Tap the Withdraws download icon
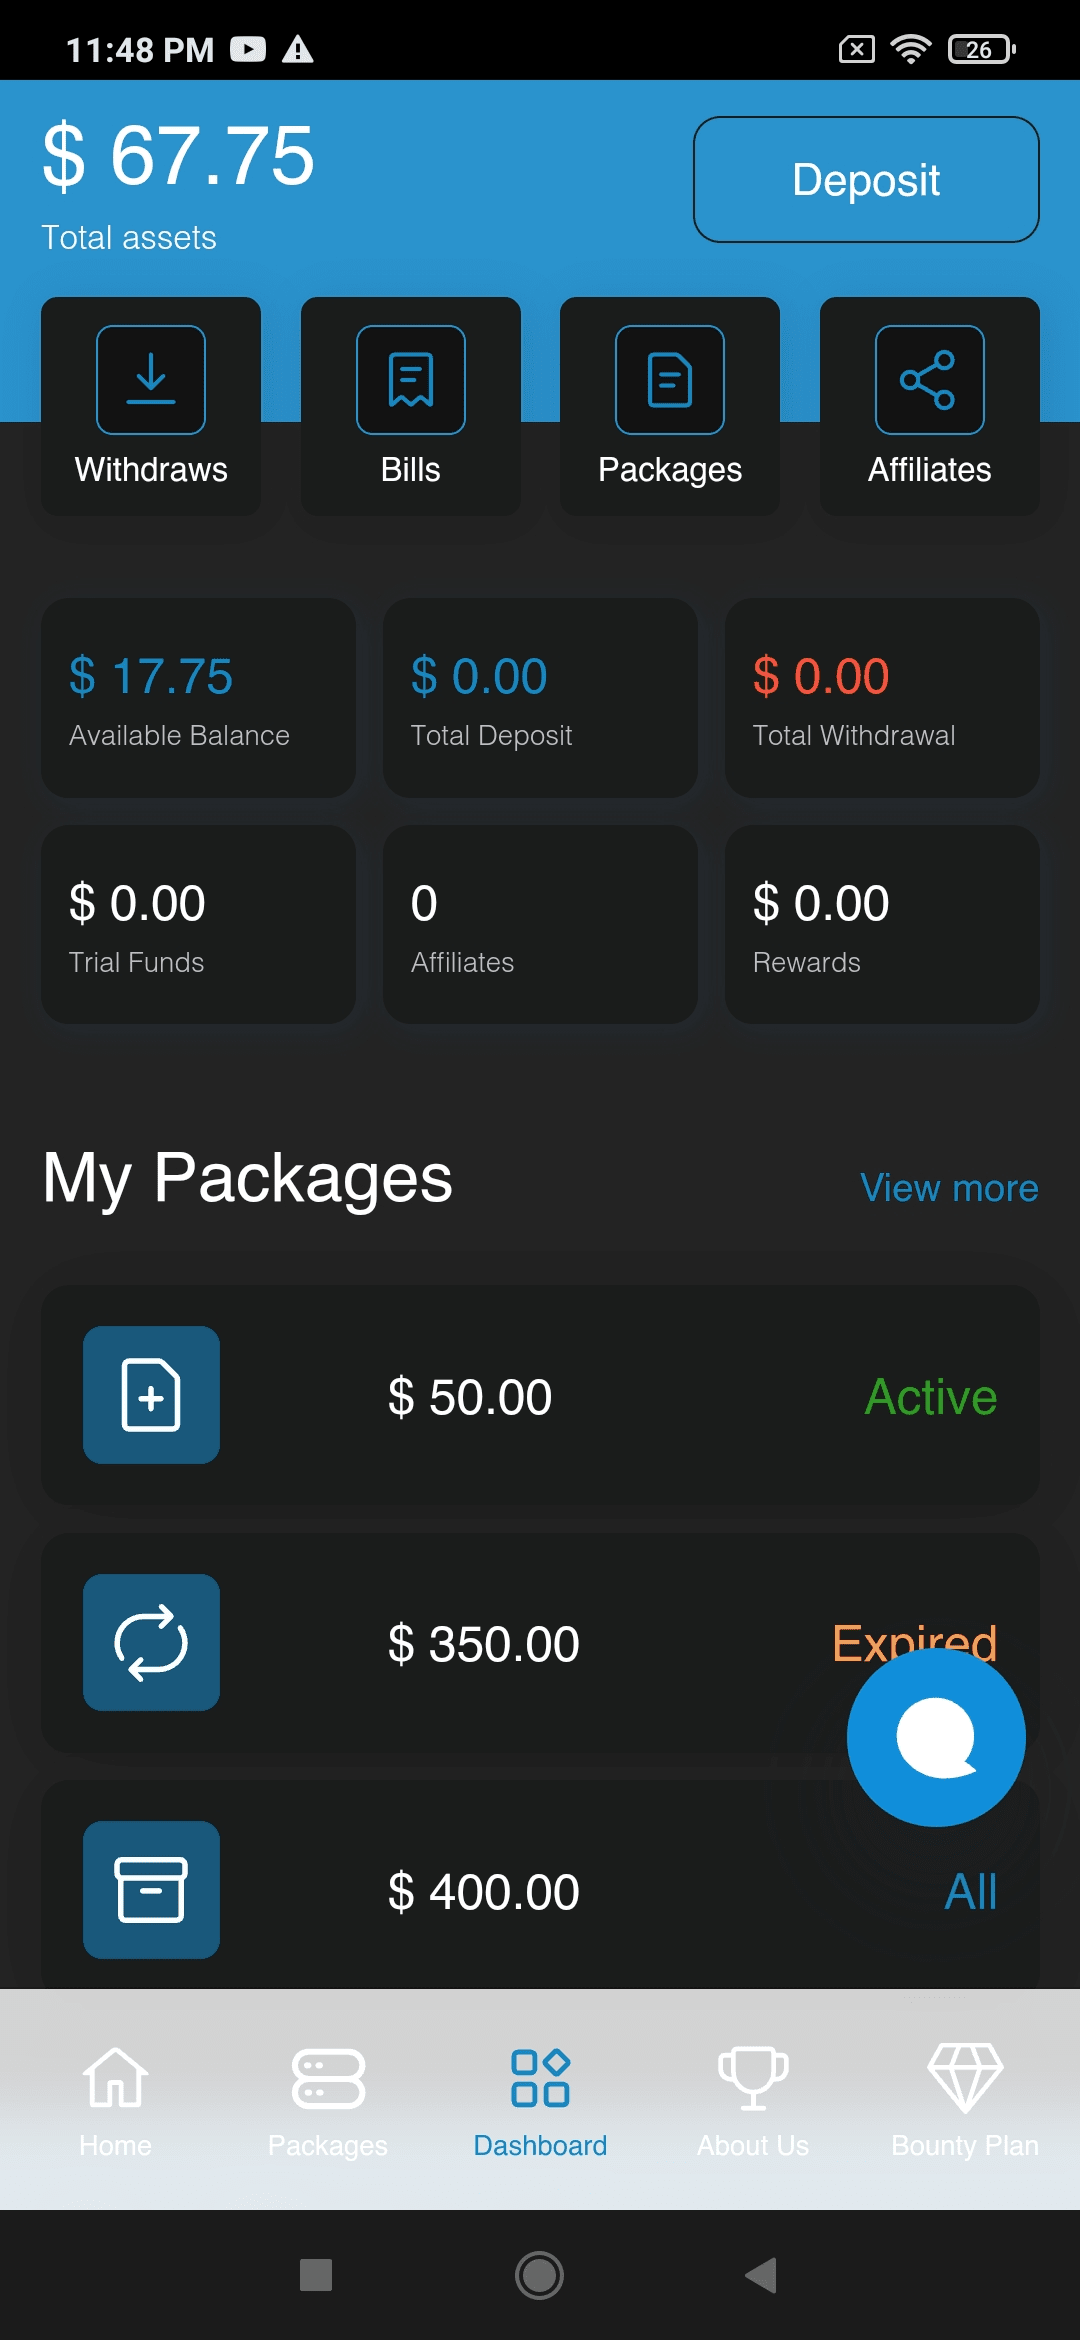1080x2340 pixels. [x=151, y=380]
